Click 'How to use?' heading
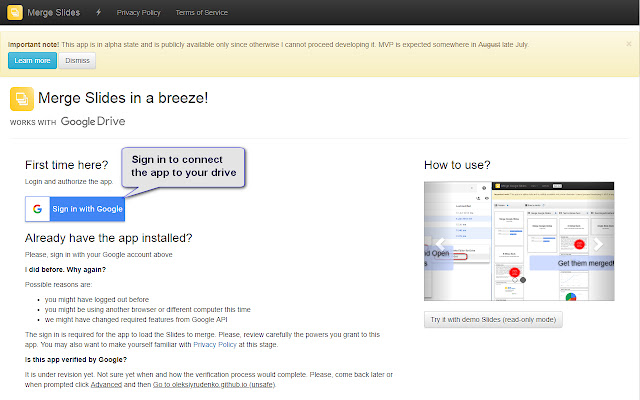 [x=457, y=165]
